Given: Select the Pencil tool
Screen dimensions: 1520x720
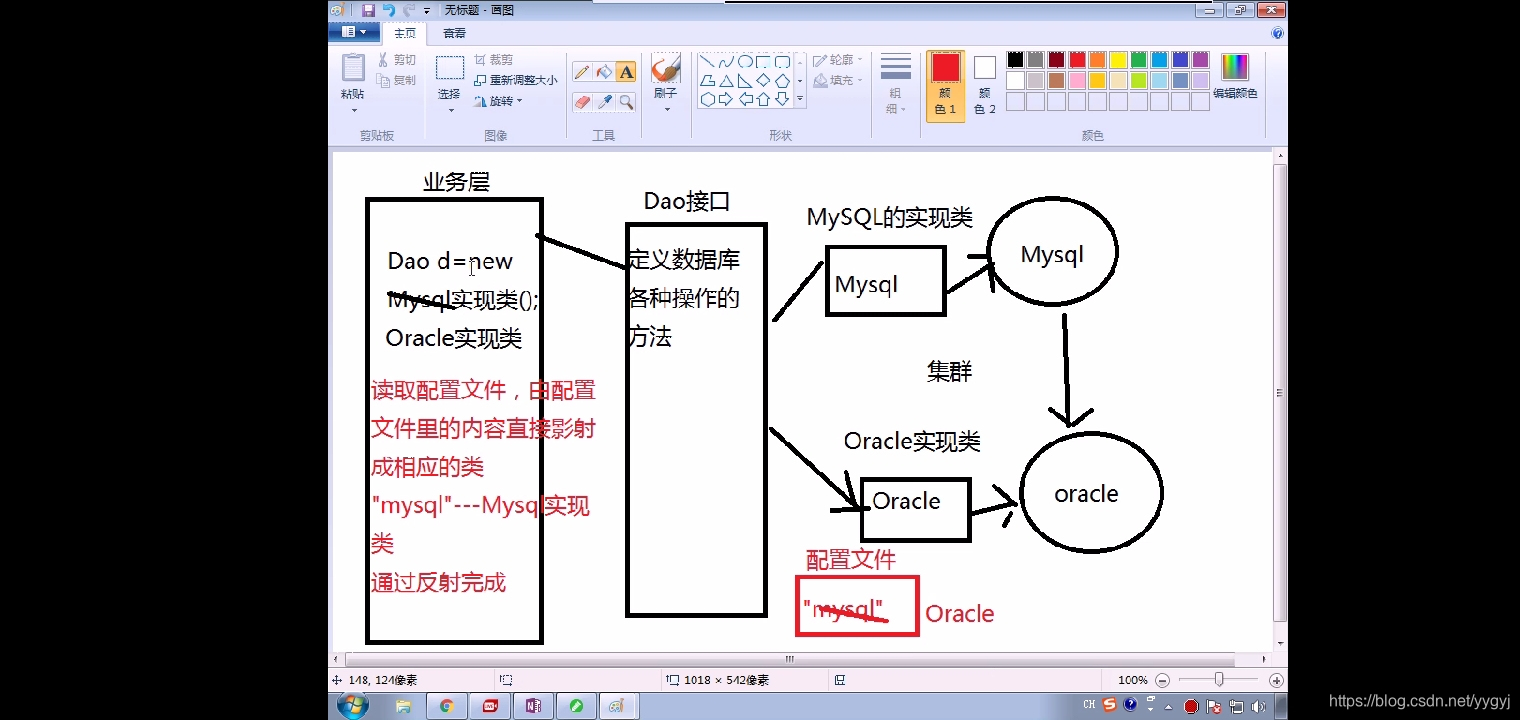Looking at the screenshot, I should pyautogui.click(x=582, y=72).
